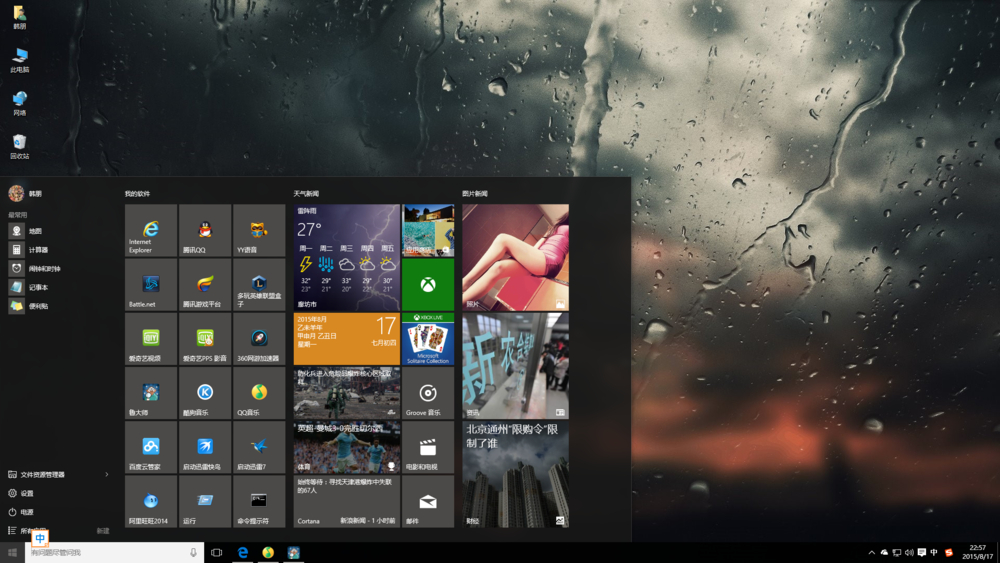Screen dimensions: 1000x563
Task: Select the 网络 desktop icon
Action: pyautogui.click(x=20, y=103)
